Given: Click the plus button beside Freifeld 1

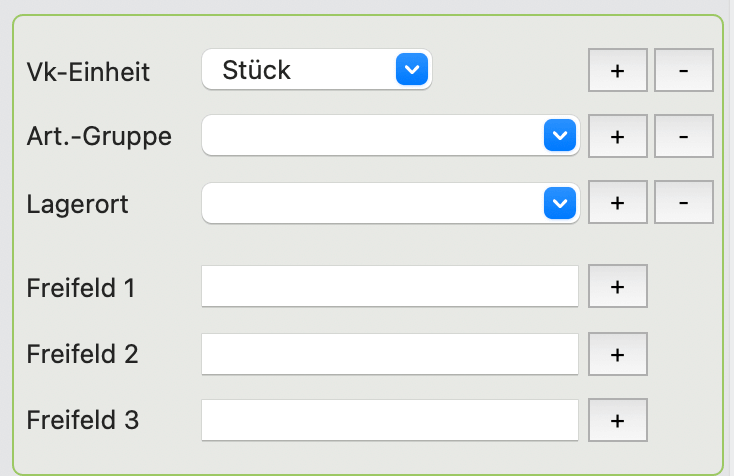Looking at the screenshot, I should (617, 286).
